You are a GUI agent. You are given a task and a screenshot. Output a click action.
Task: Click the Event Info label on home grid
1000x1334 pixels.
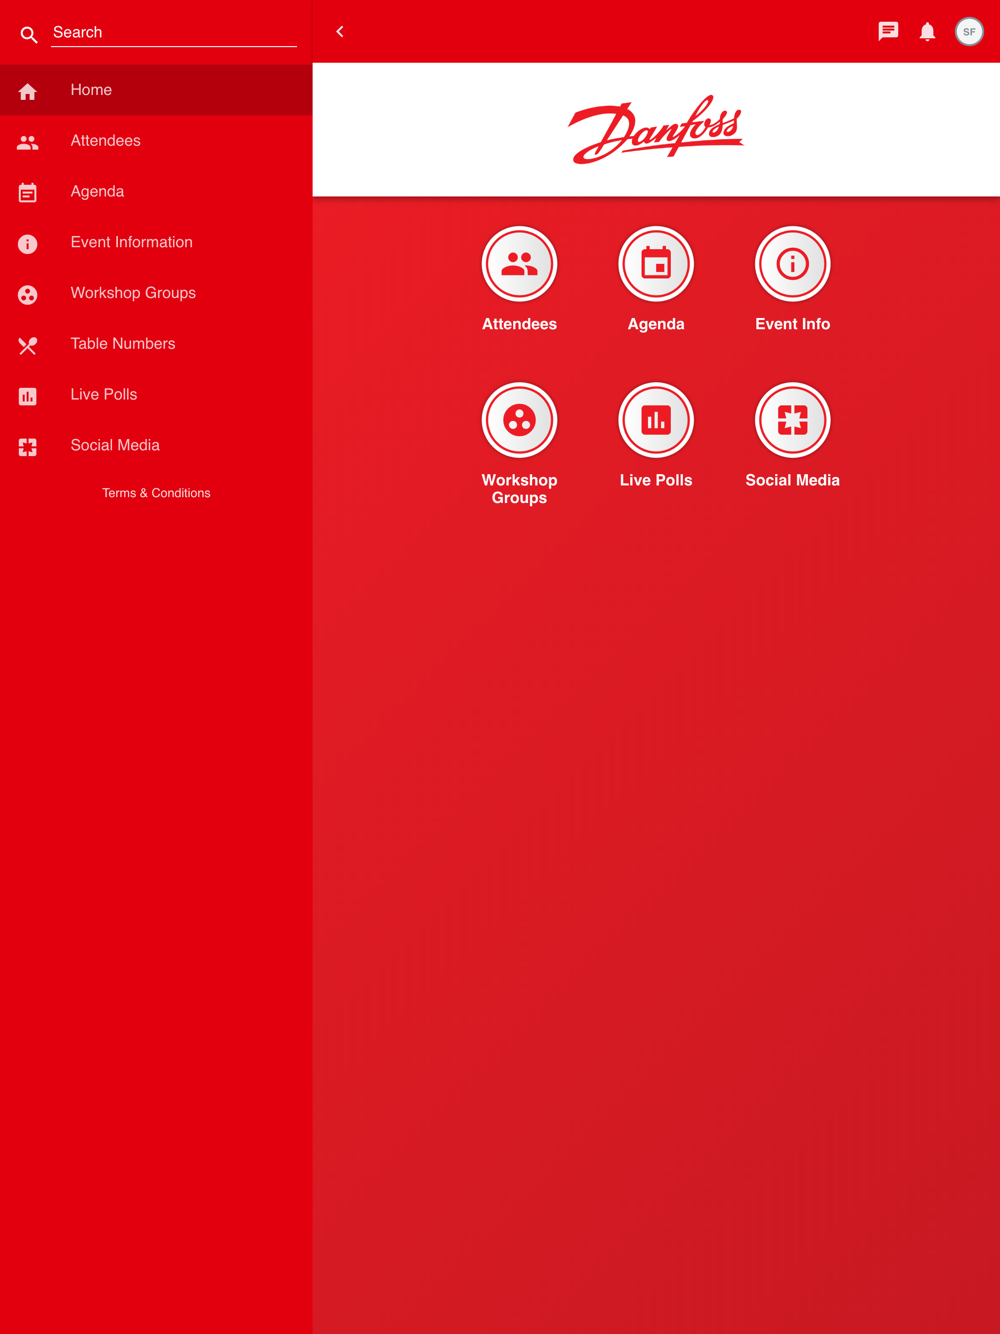click(x=793, y=324)
